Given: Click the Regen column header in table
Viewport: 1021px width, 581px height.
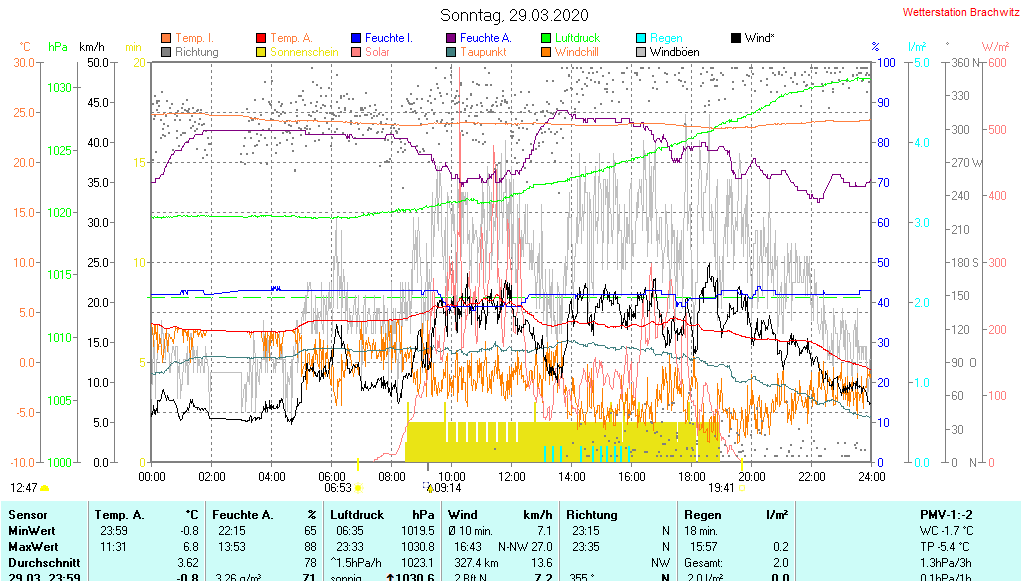Looking at the screenshot, I should tap(702, 515).
